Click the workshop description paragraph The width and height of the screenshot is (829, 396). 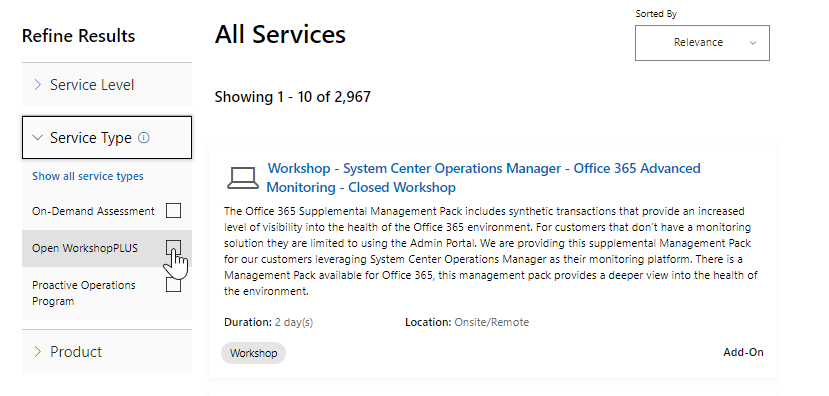(491, 251)
